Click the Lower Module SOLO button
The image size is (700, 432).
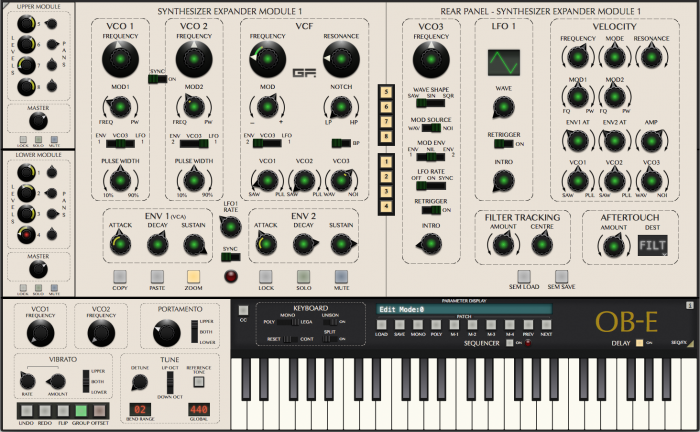click(38, 288)
